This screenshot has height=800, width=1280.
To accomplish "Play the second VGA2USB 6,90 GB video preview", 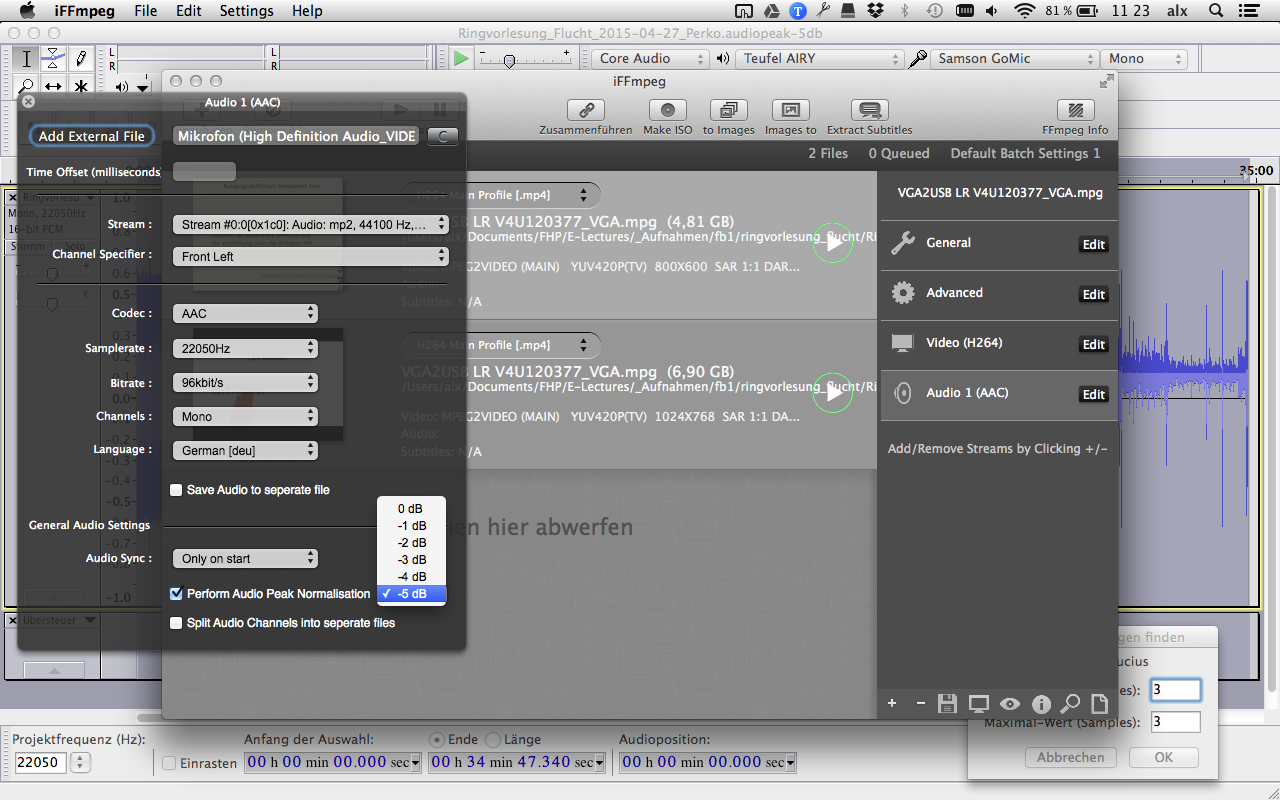I will (832, 393).
